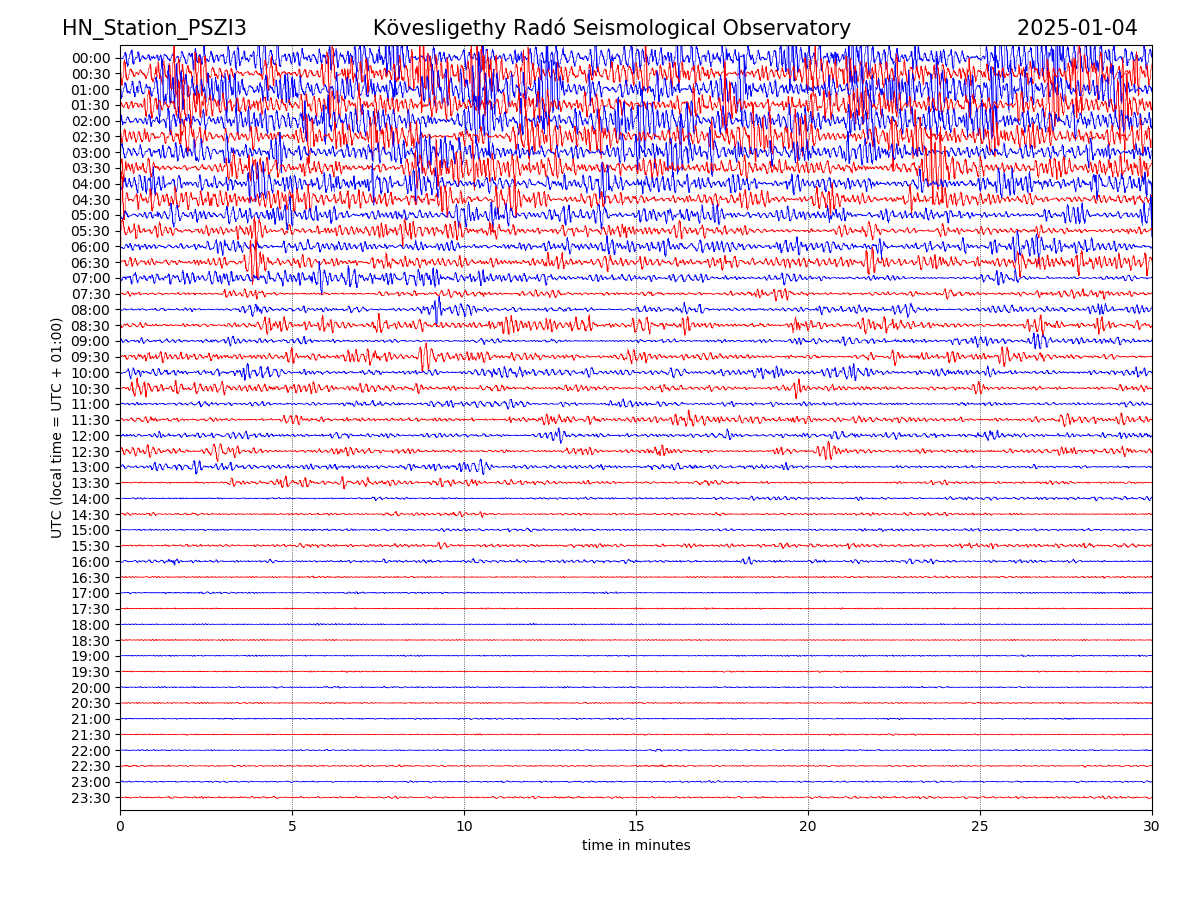Select the 04:30 trace row label
Image resolution: width=1200 pixels, height=900 pixels.
[90, 200]
